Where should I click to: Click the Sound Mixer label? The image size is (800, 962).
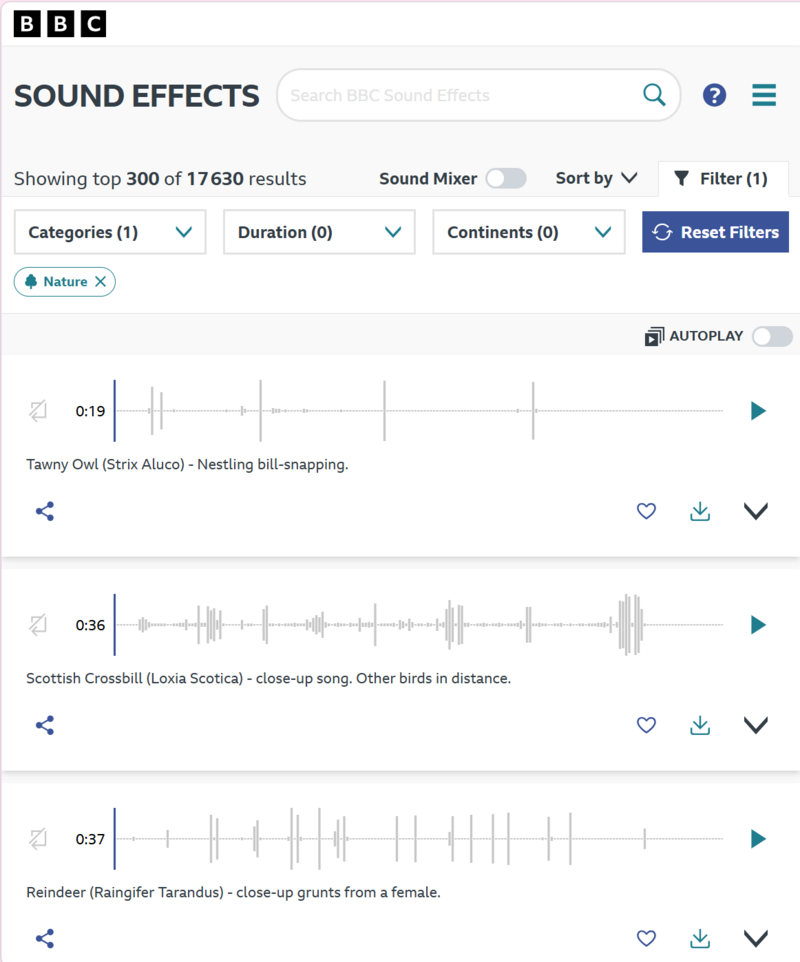[x=428, y=179]
